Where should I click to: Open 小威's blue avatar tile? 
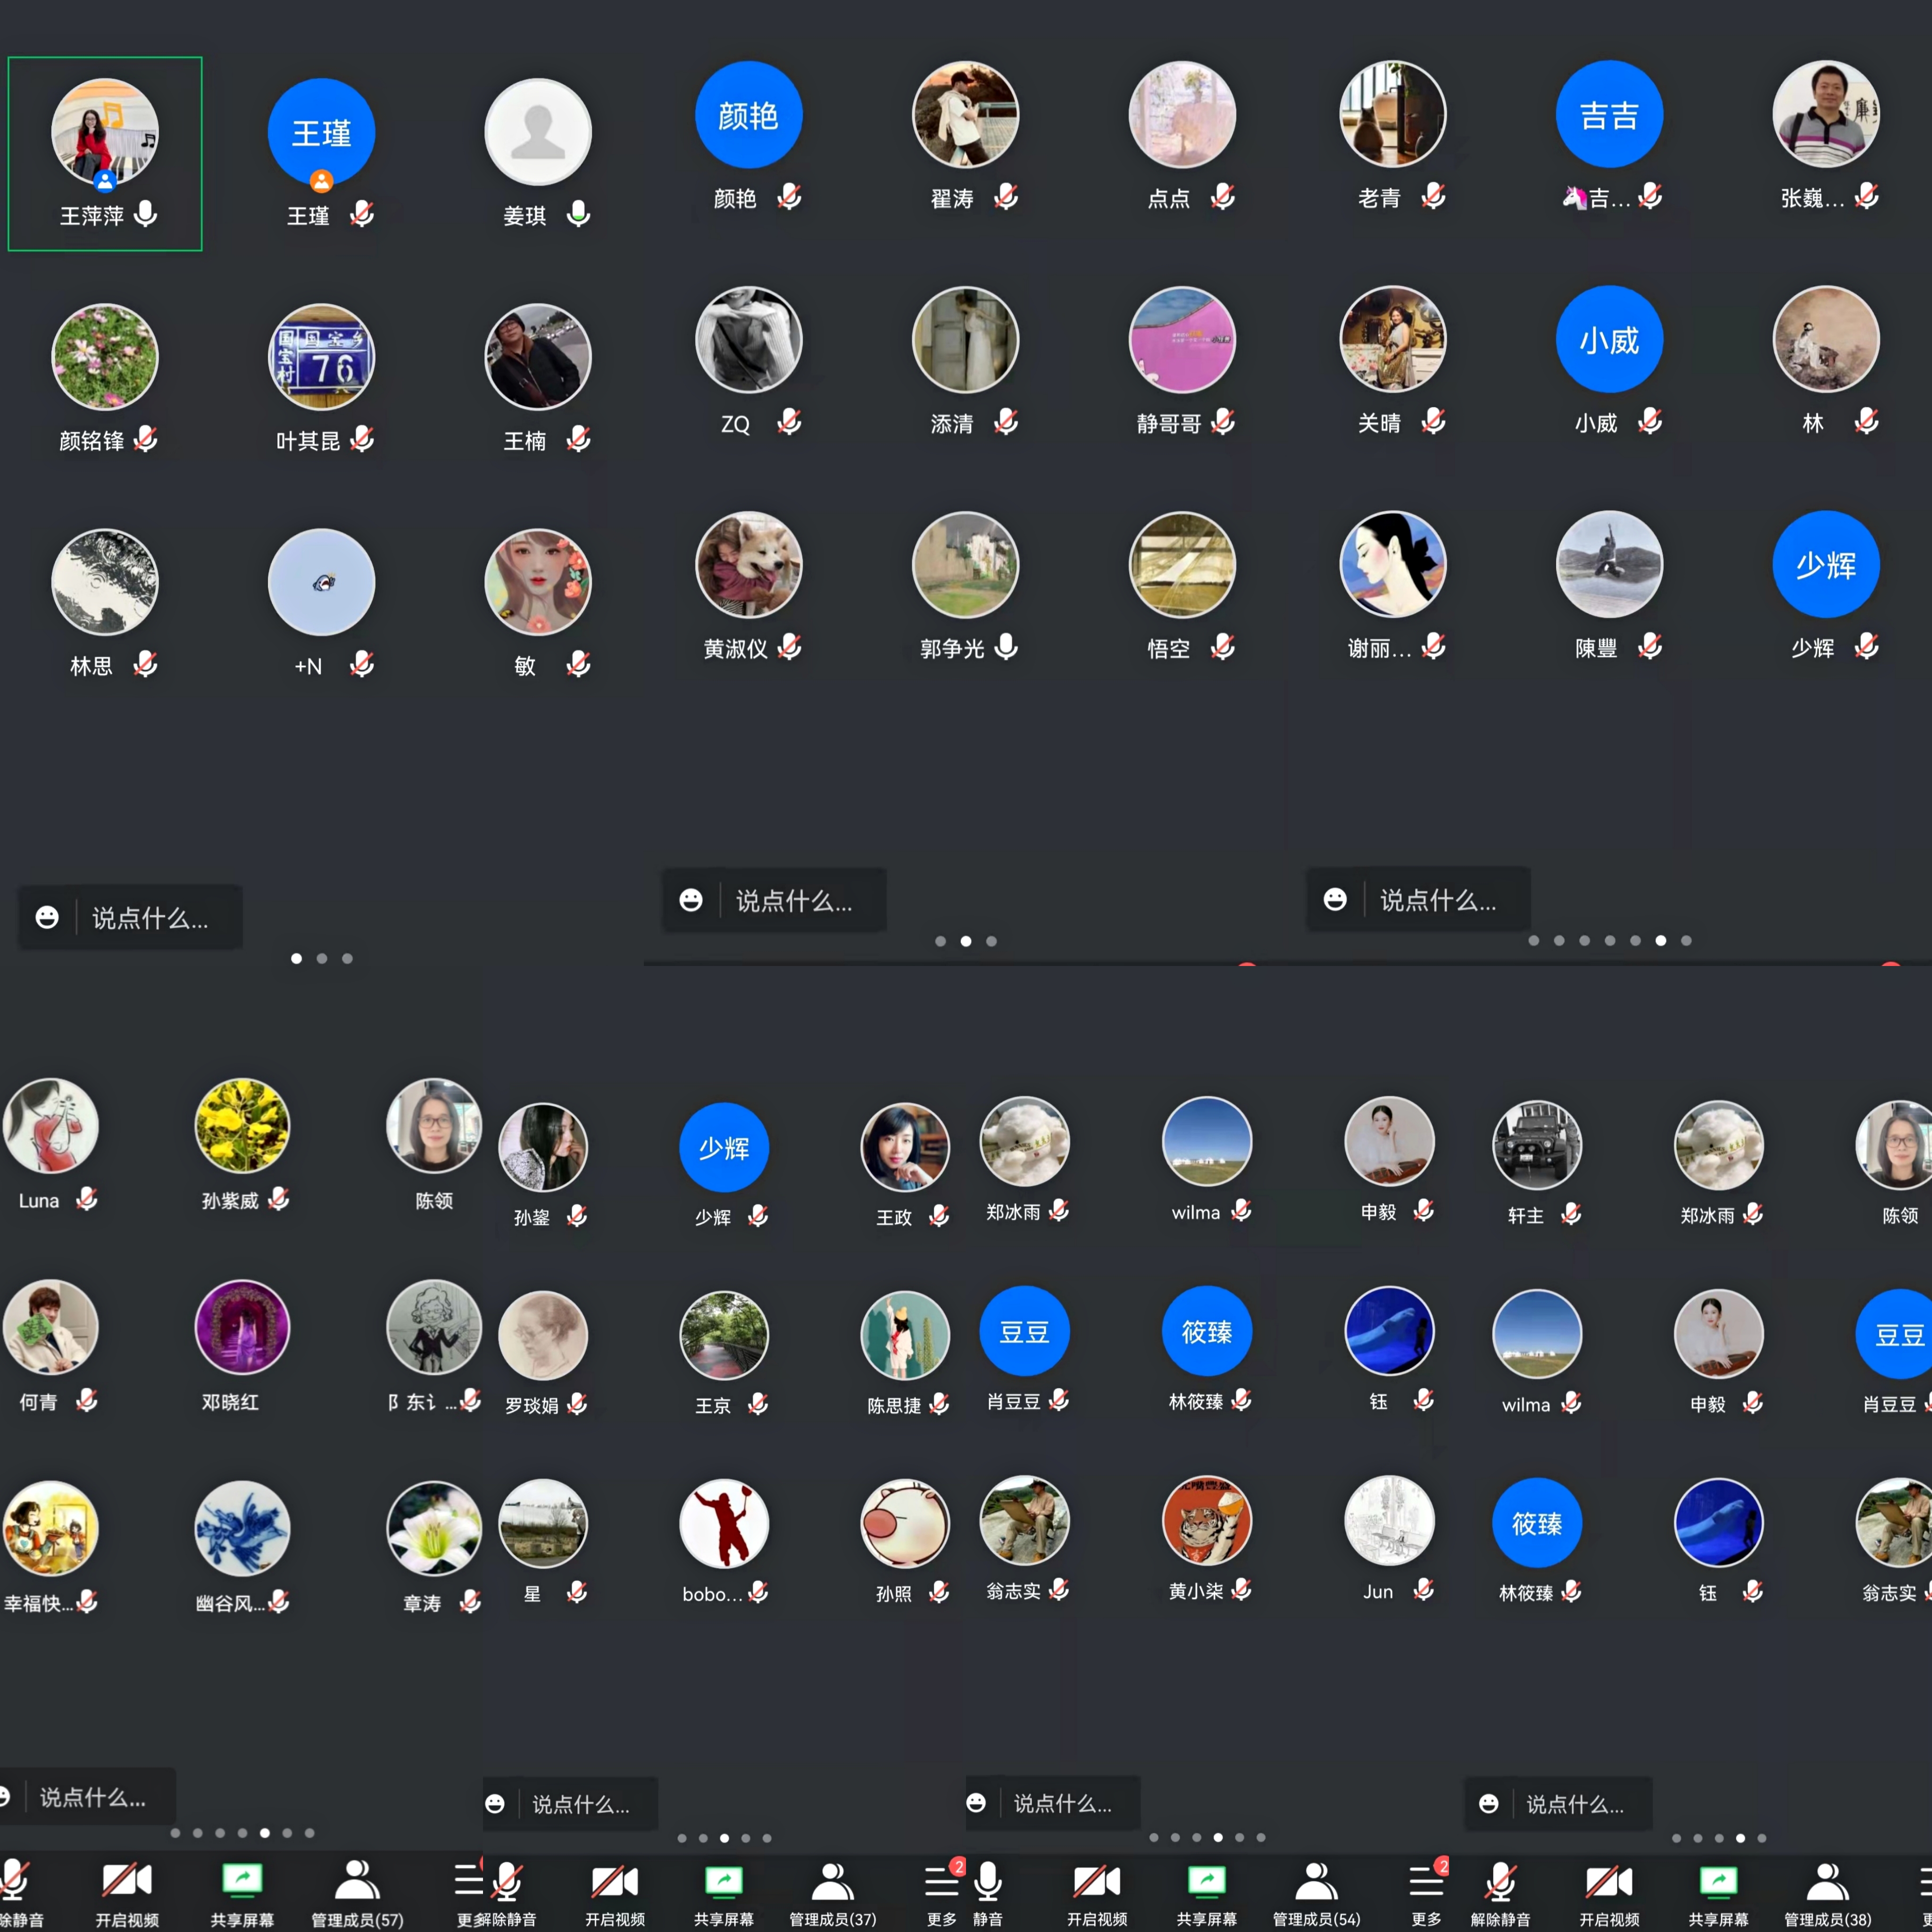click(x=1609, y=340)
